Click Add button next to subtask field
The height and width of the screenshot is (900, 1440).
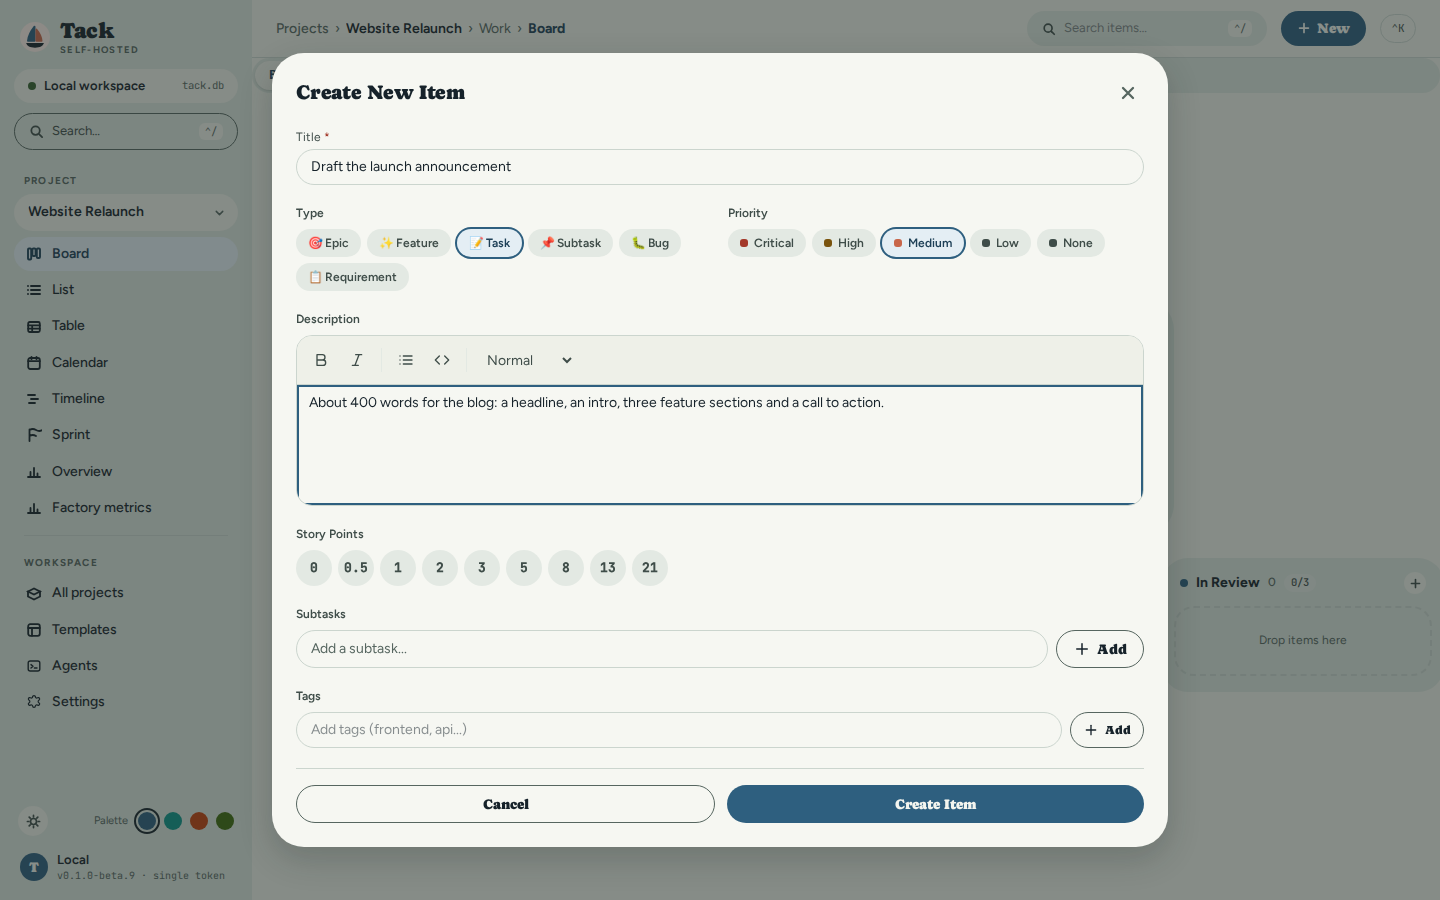(x=1100, y=649)
